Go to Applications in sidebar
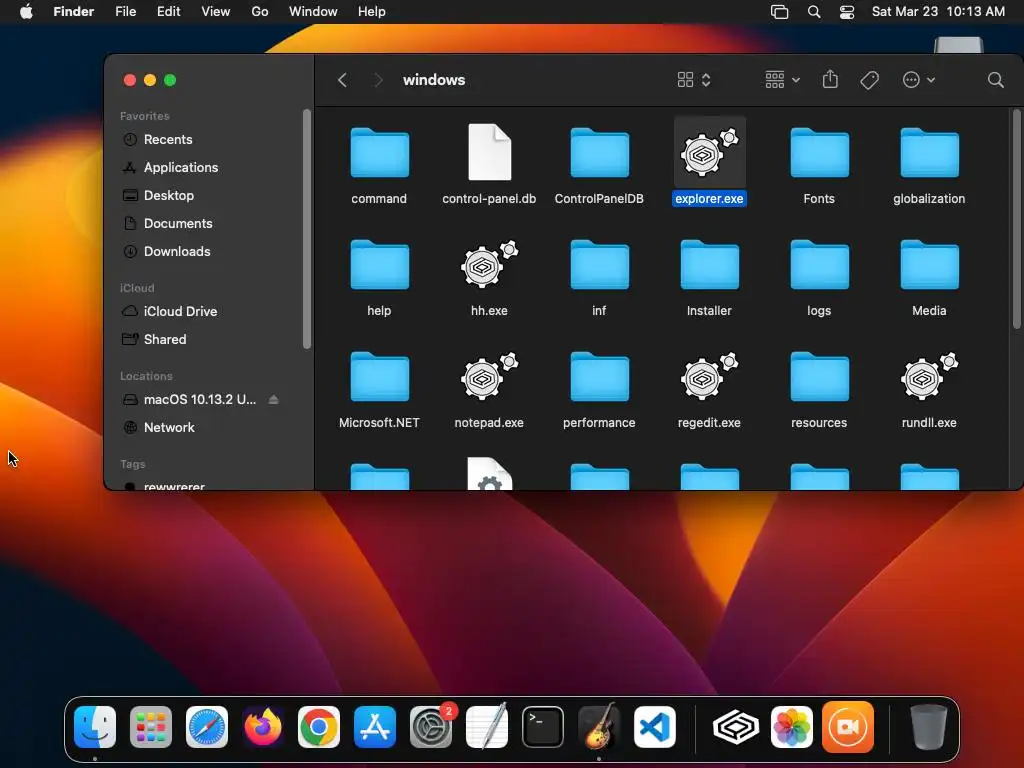The width and height of the screenshot is (1024, 768). pos(181,167)
